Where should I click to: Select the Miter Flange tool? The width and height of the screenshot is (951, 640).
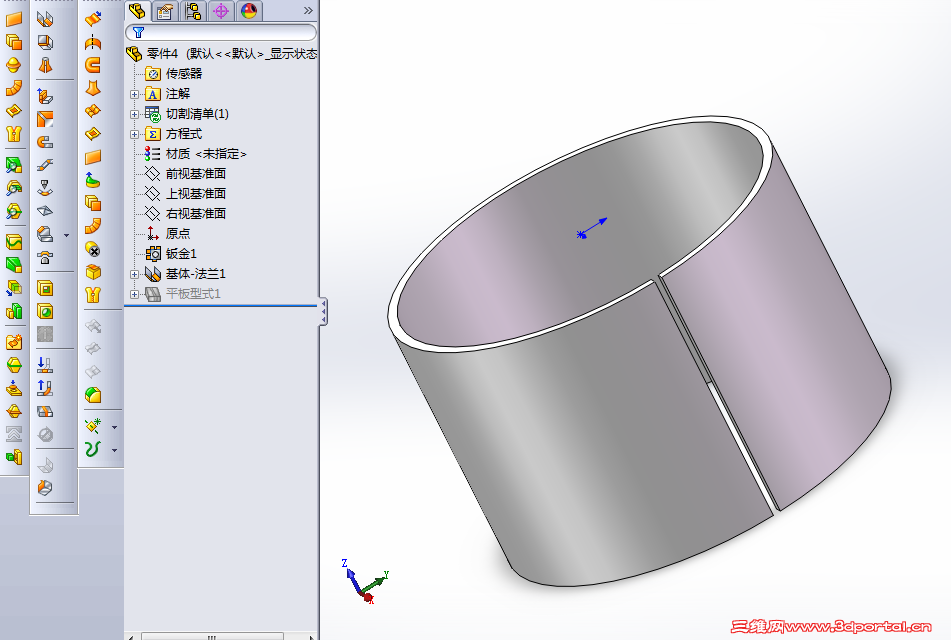(x=45, y=119)
